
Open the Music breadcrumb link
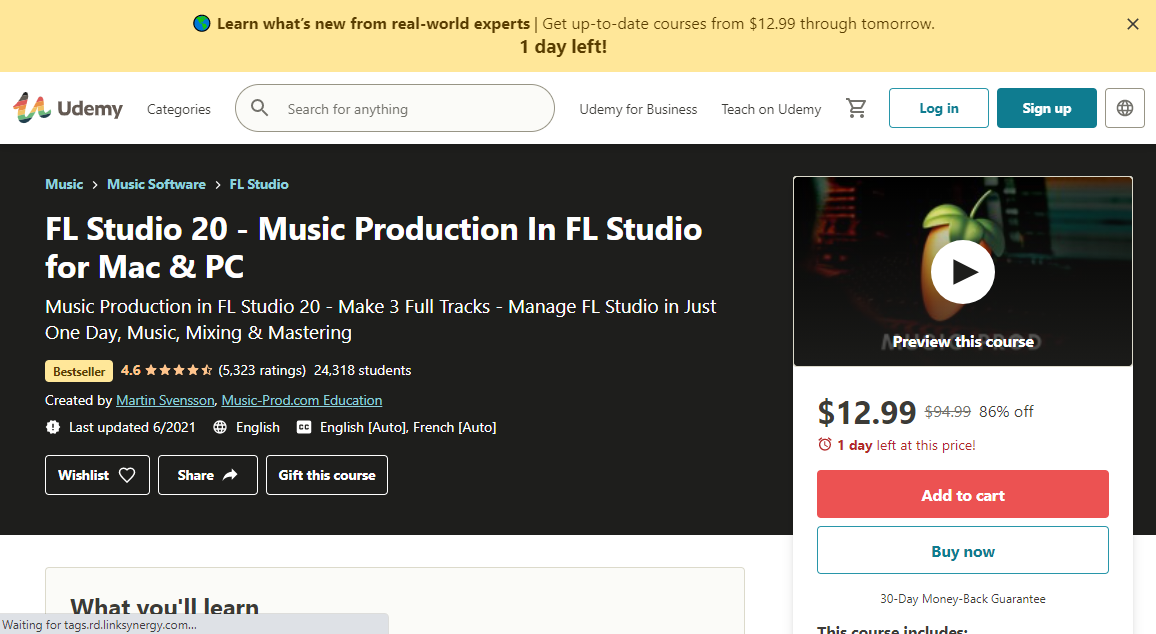63,184
